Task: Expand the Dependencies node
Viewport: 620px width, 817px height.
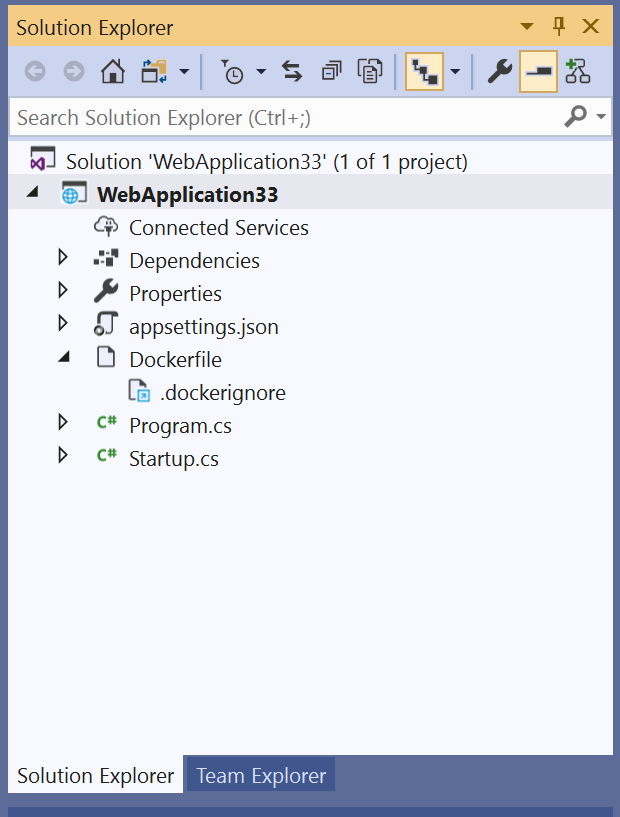Action: pyautogui.click(x=63, y=260)
